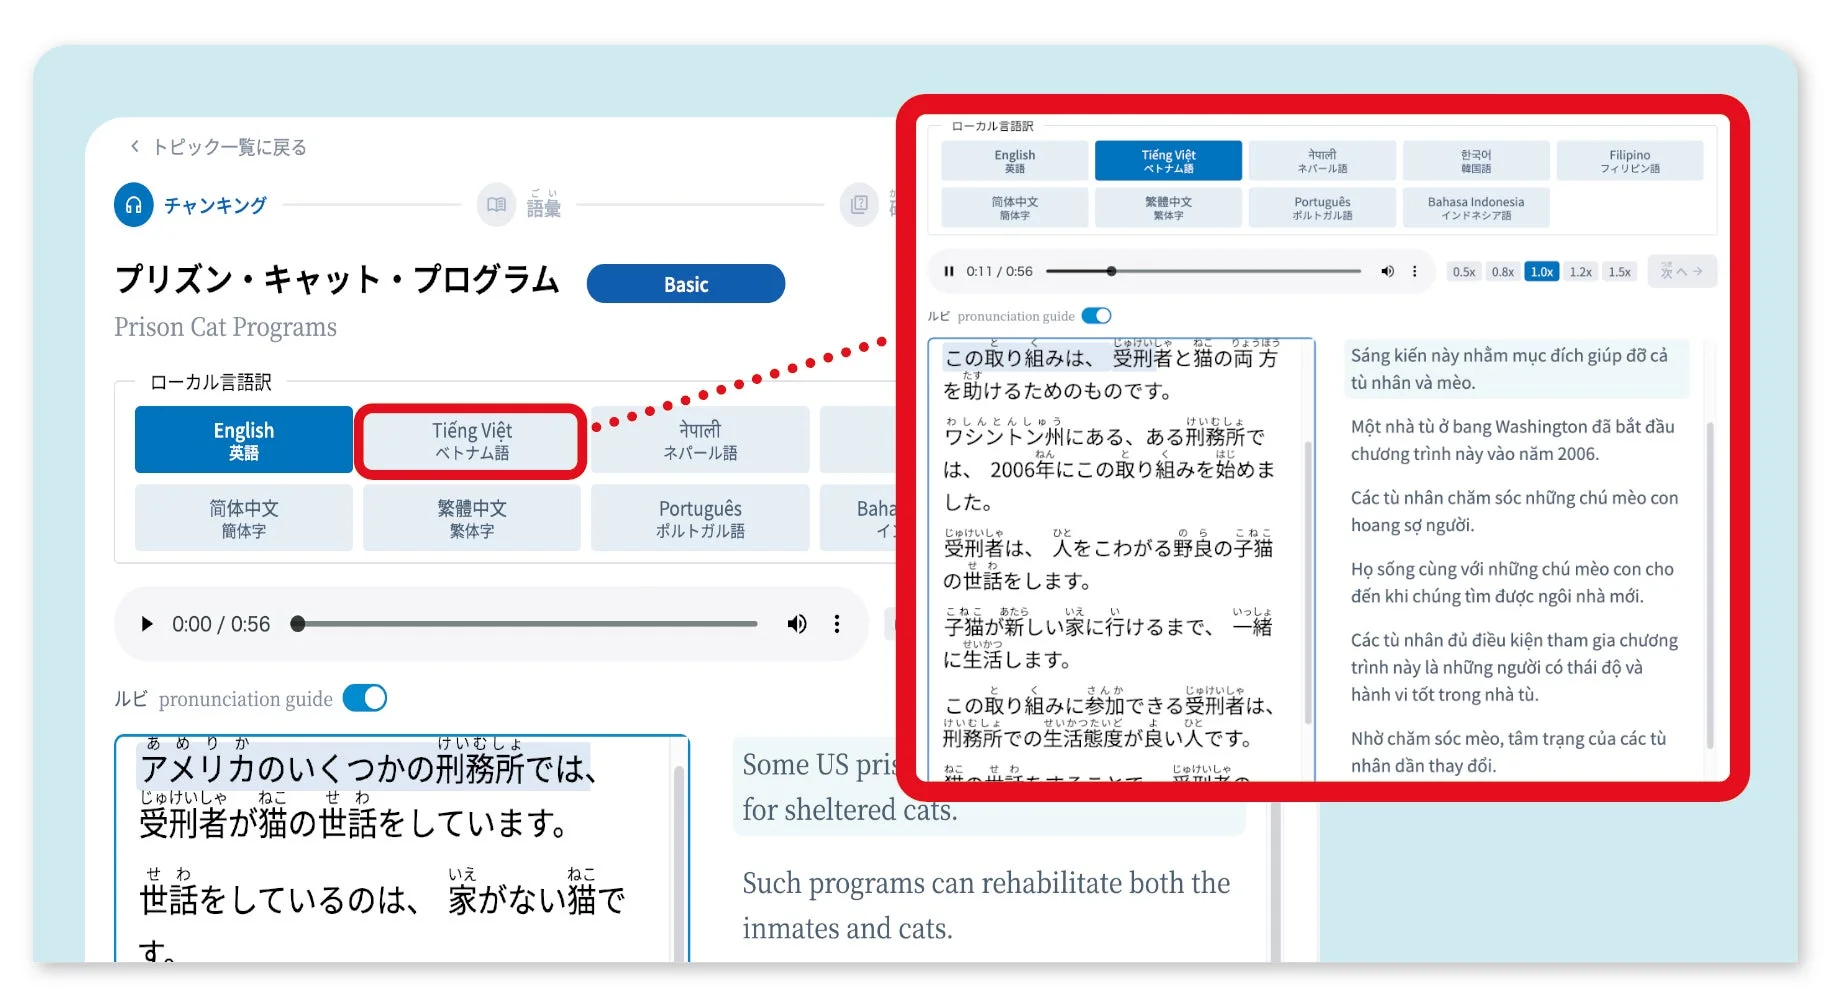Set playback speed to 0.8x
The image size is (1834, 1004).
[1503, 272]
